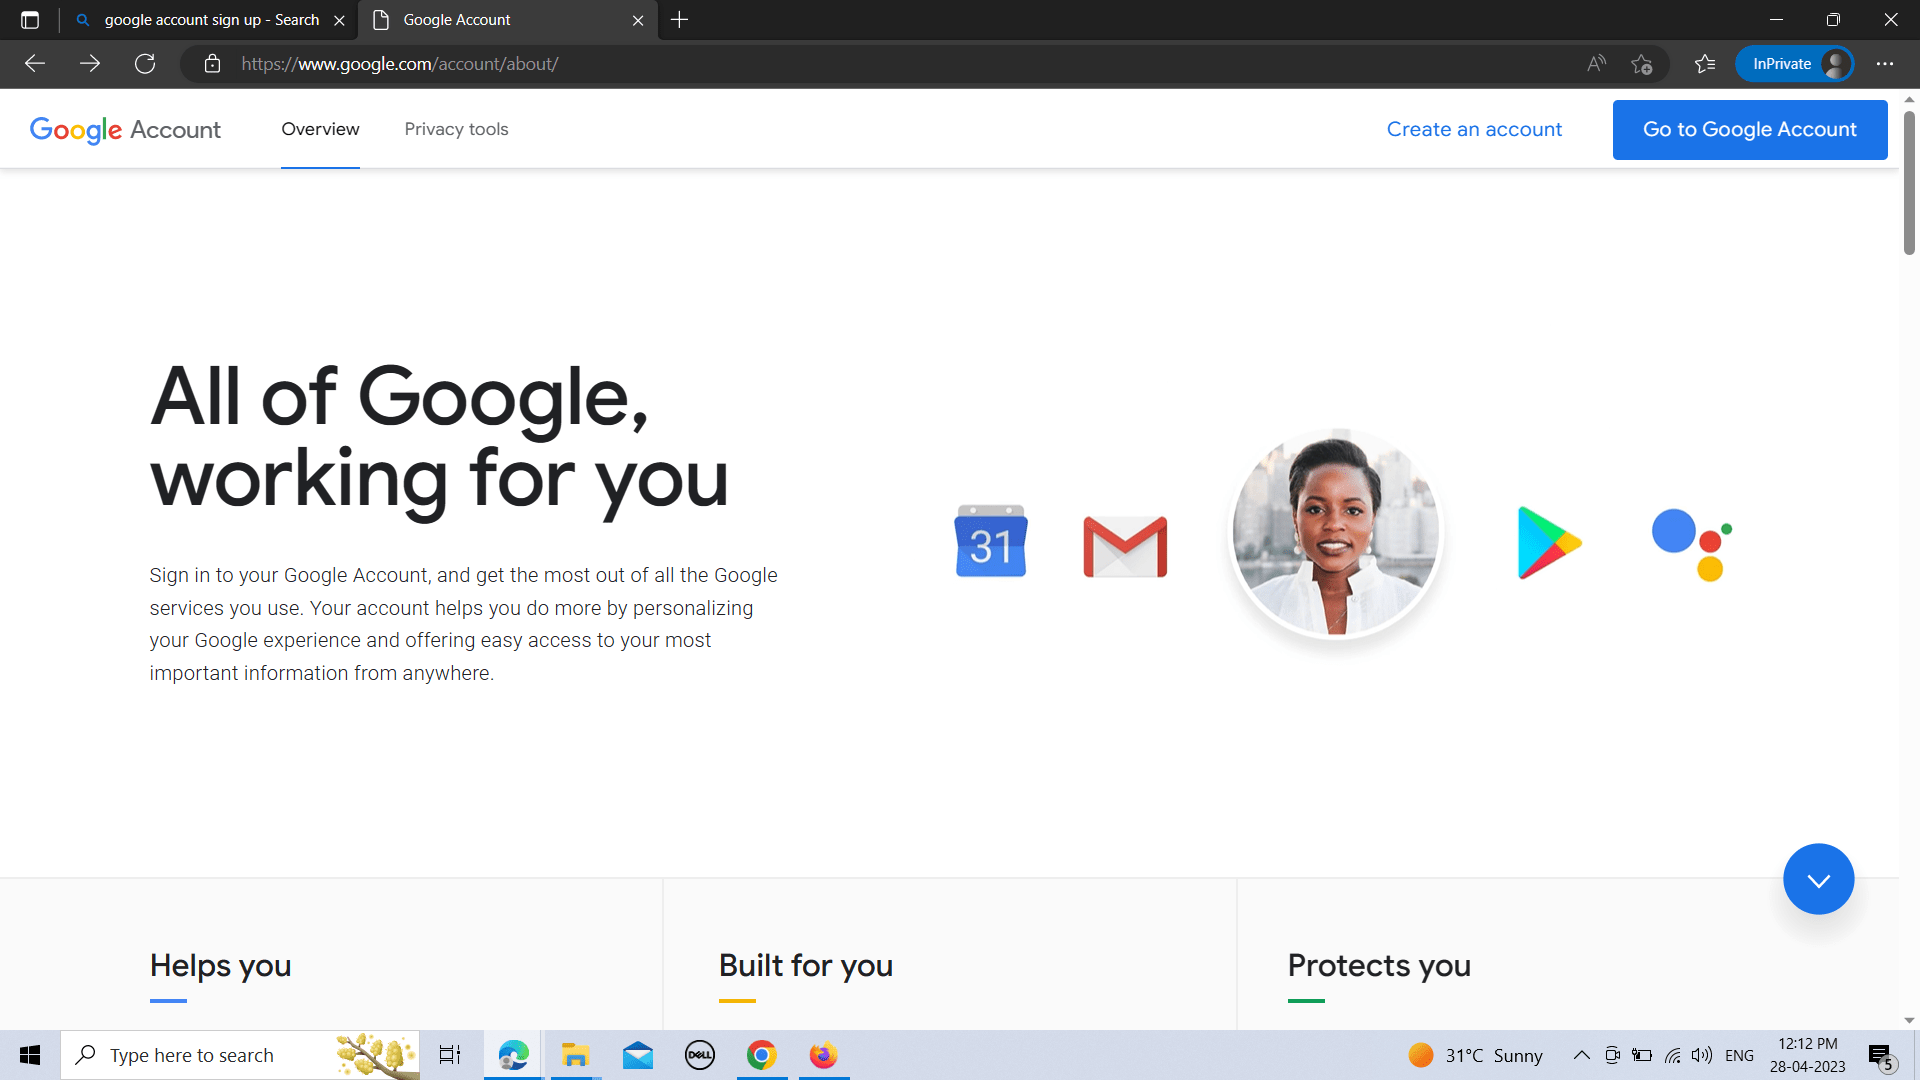Switch to the Privacy tools tab
The image size is (1920, 1080).
[456, 129]
